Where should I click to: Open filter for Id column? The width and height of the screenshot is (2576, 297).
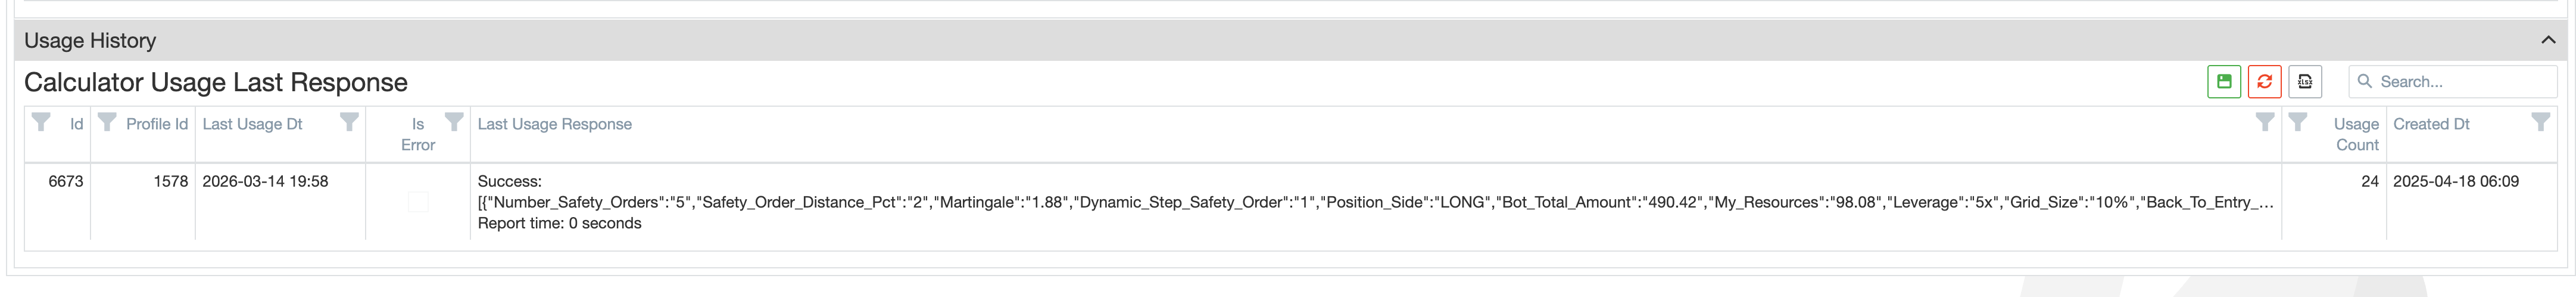(x=41, y=122)
